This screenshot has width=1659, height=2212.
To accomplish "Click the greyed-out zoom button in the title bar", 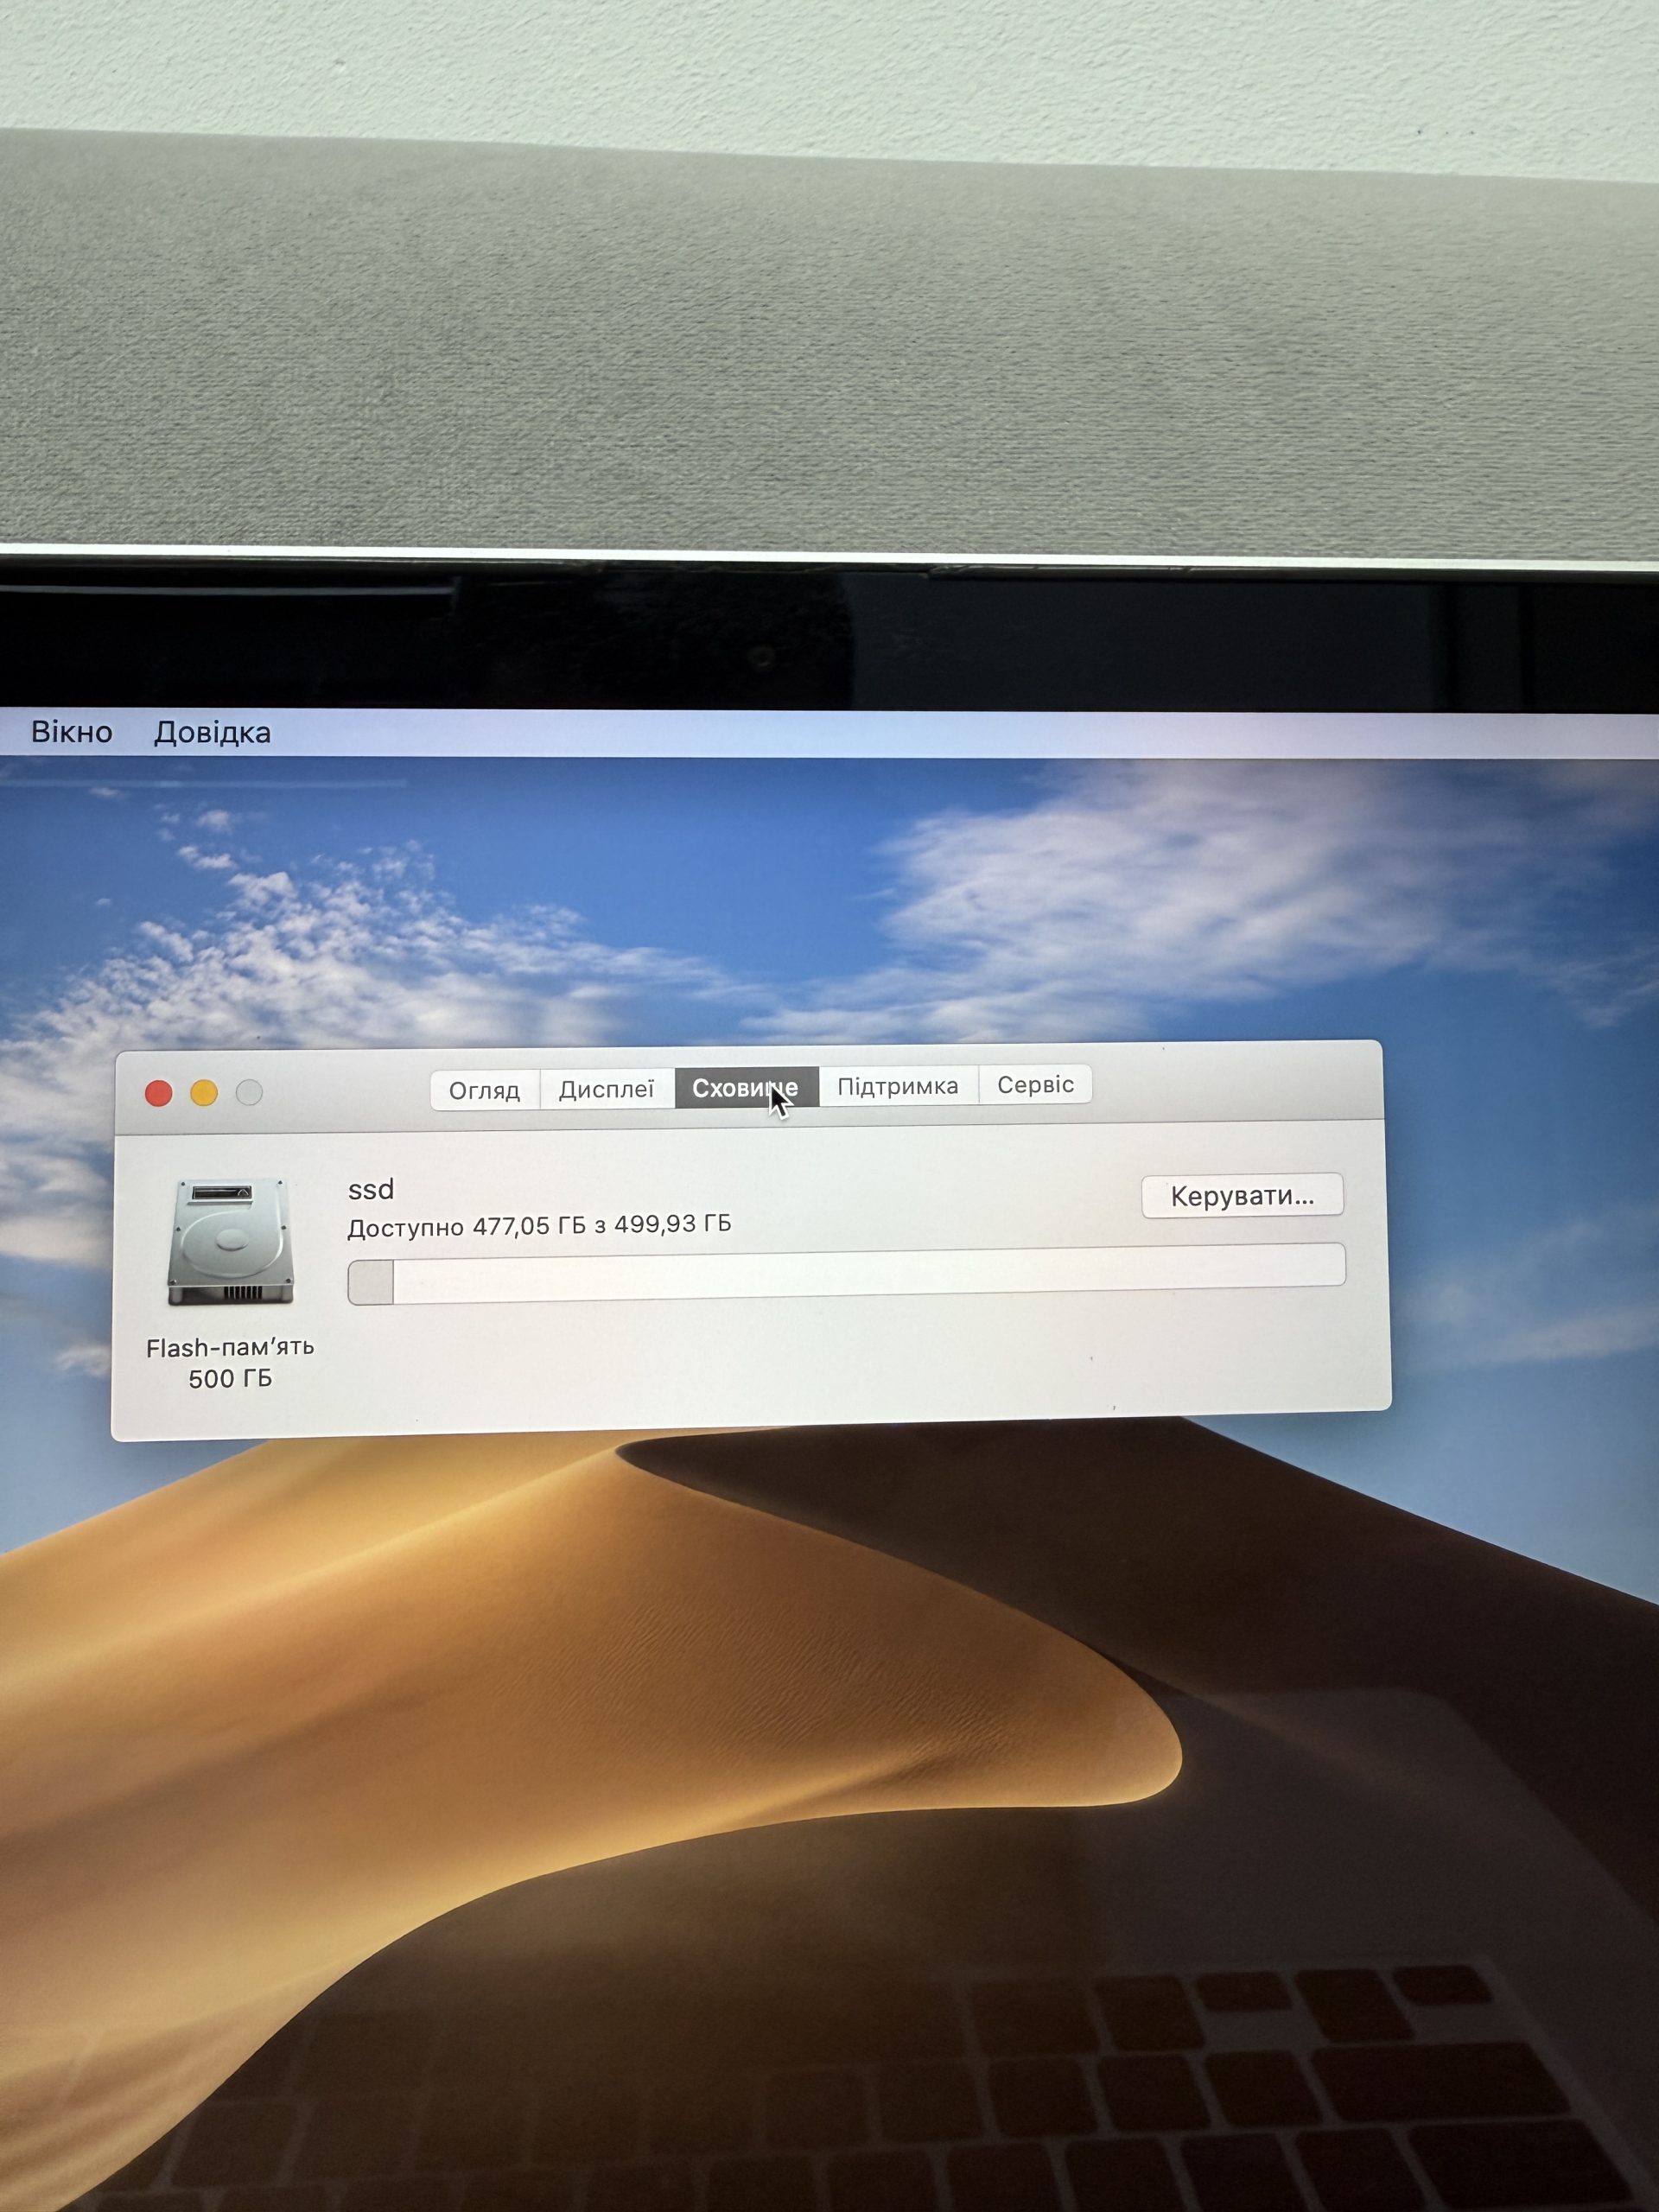I will [249, 1093].
